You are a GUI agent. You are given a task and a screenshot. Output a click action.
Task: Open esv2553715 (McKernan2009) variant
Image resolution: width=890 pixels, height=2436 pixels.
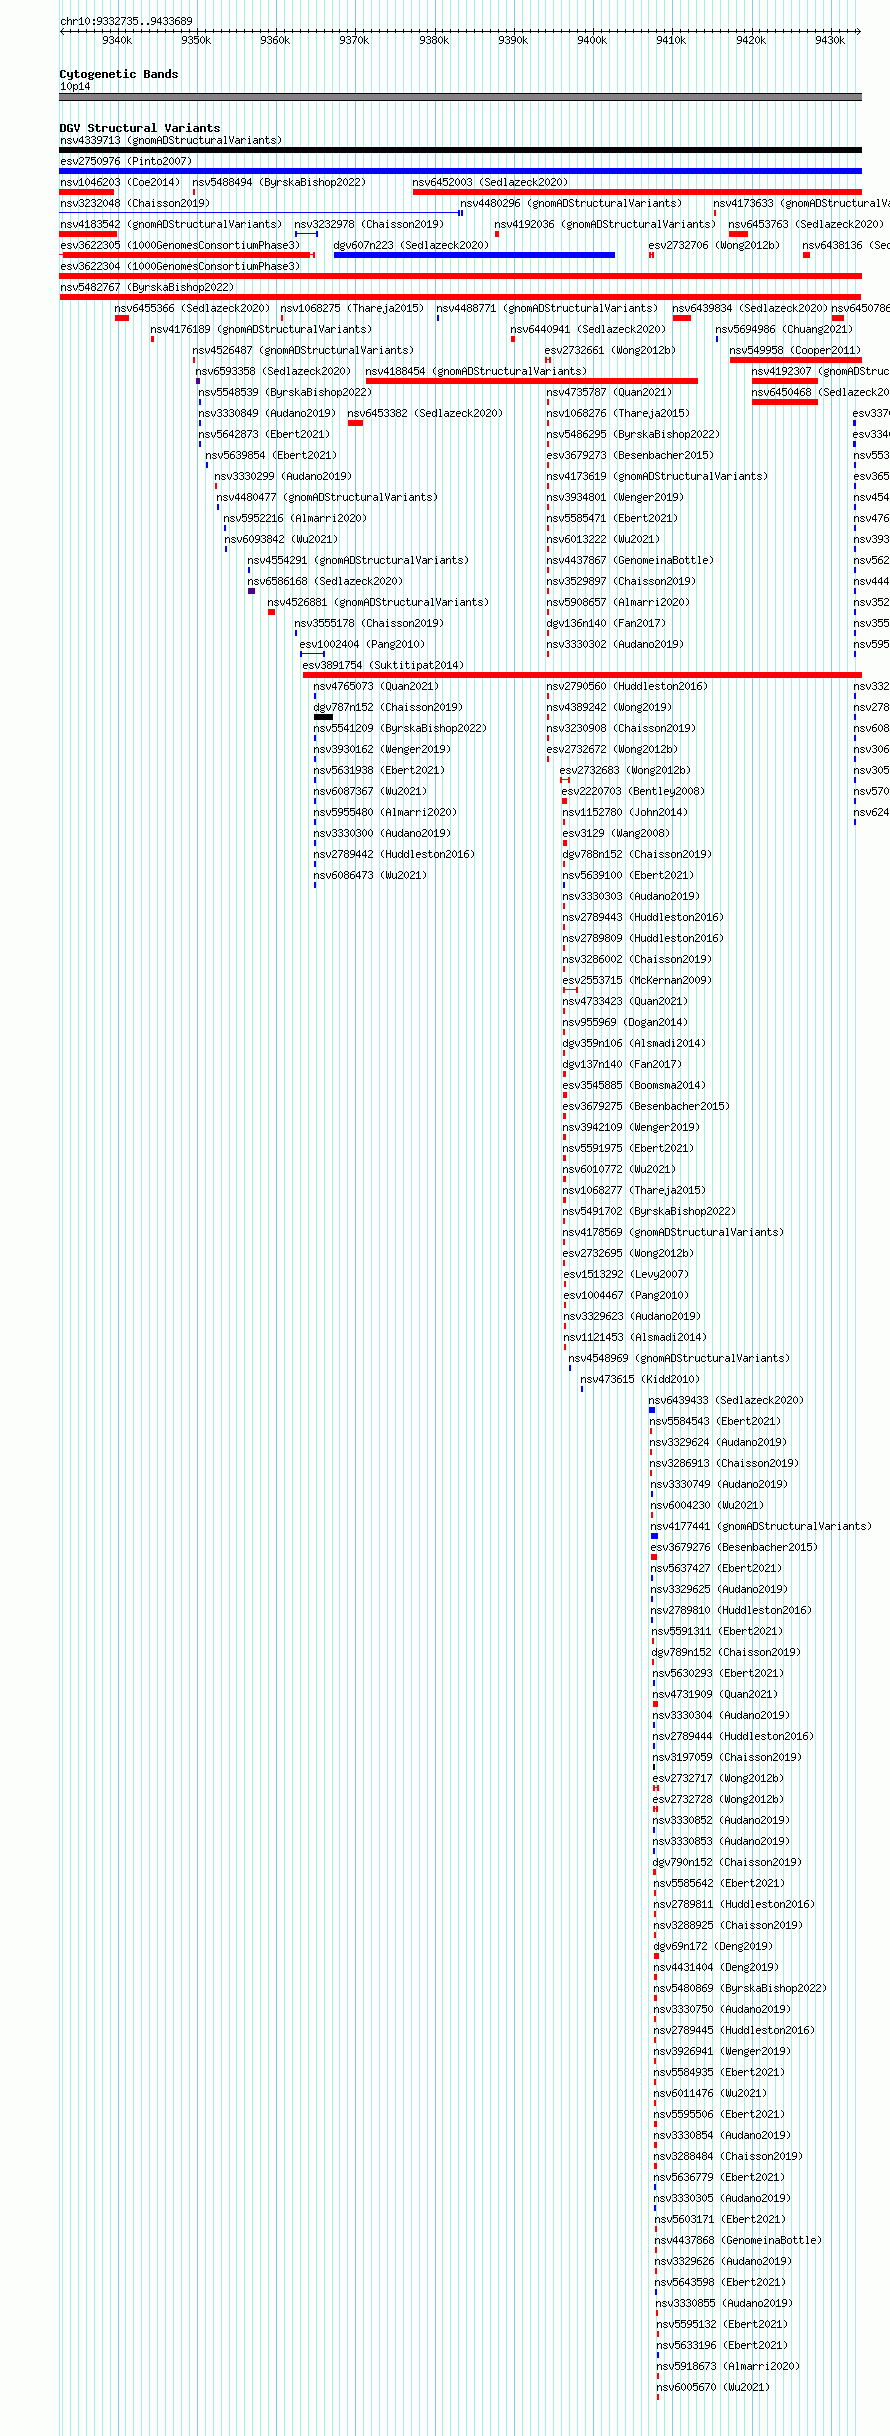pos(637,980)
